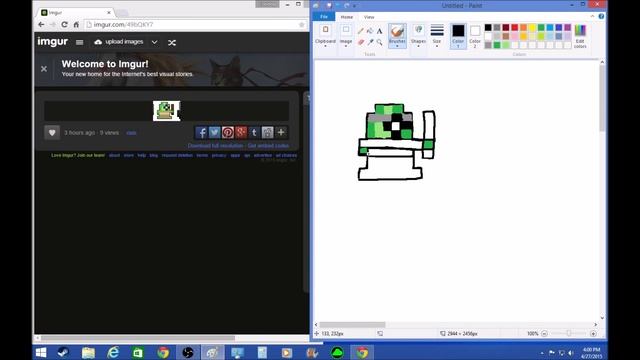The image size is (640, 360).
Task: Select the Imgur browser tab
Action: (x=76, y=13)
